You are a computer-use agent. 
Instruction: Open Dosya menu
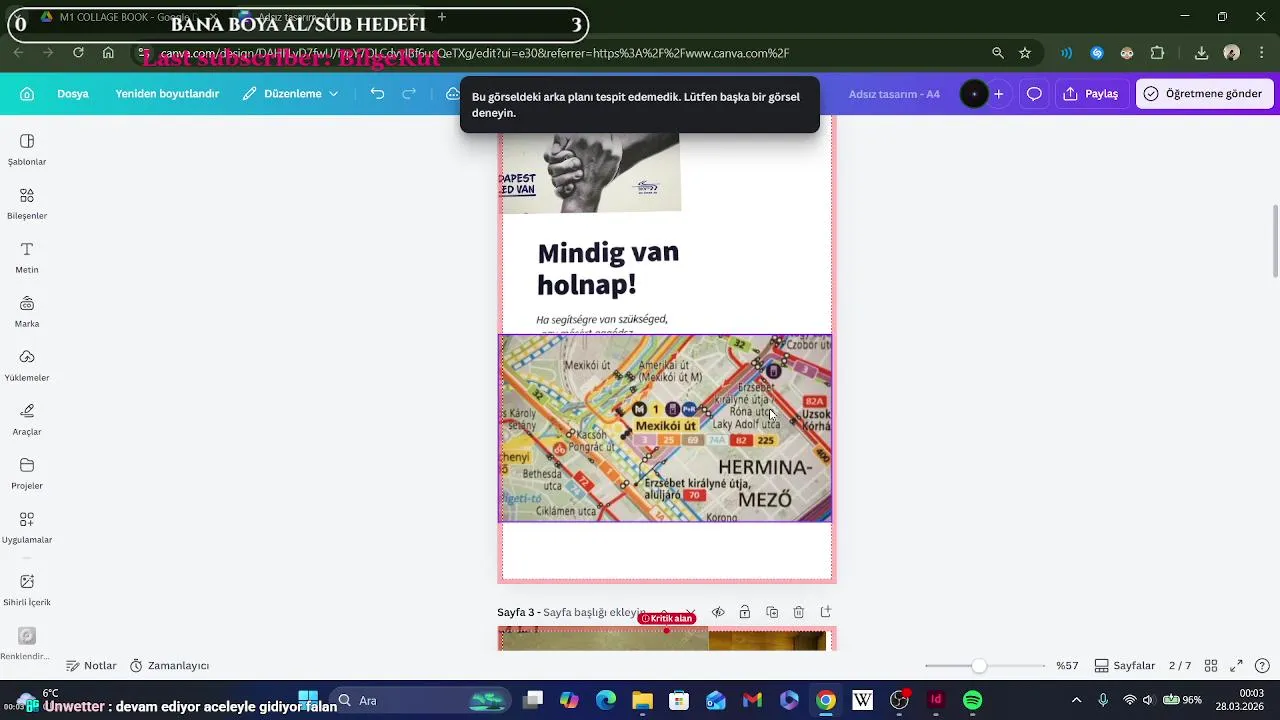[73, 94]
